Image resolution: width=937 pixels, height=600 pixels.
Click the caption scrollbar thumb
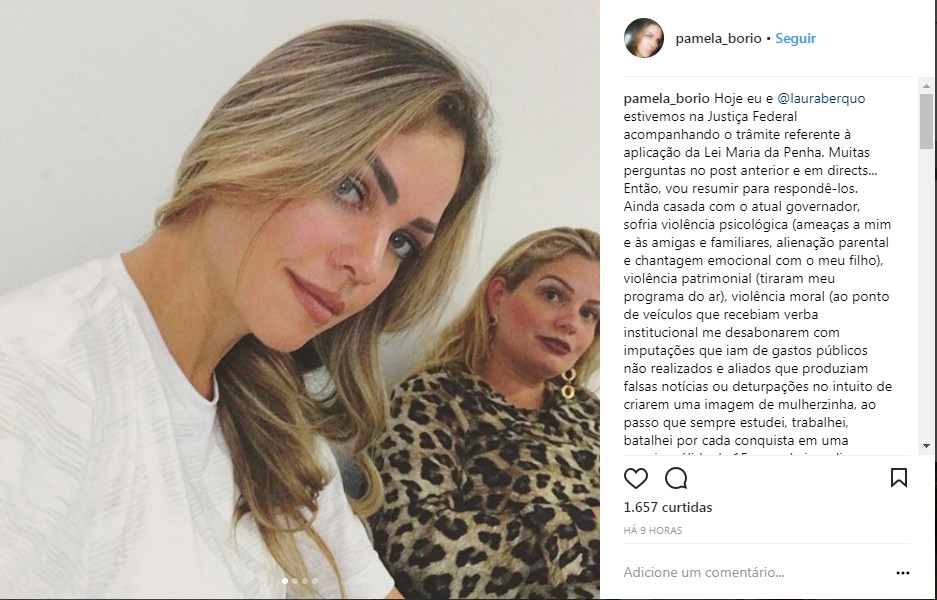tap(926, 121)
